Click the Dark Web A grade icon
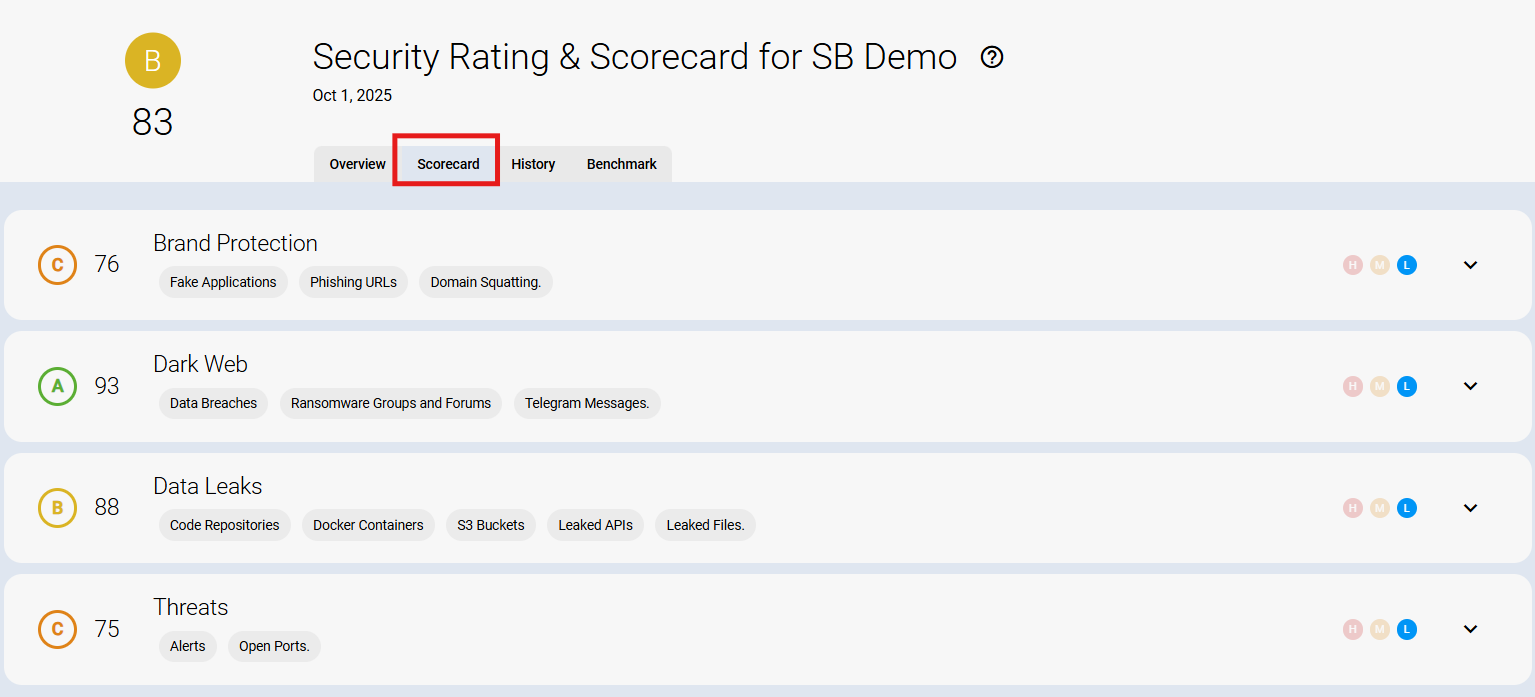The width and height of the screenshot is (1535, 697). click(57, 386)
